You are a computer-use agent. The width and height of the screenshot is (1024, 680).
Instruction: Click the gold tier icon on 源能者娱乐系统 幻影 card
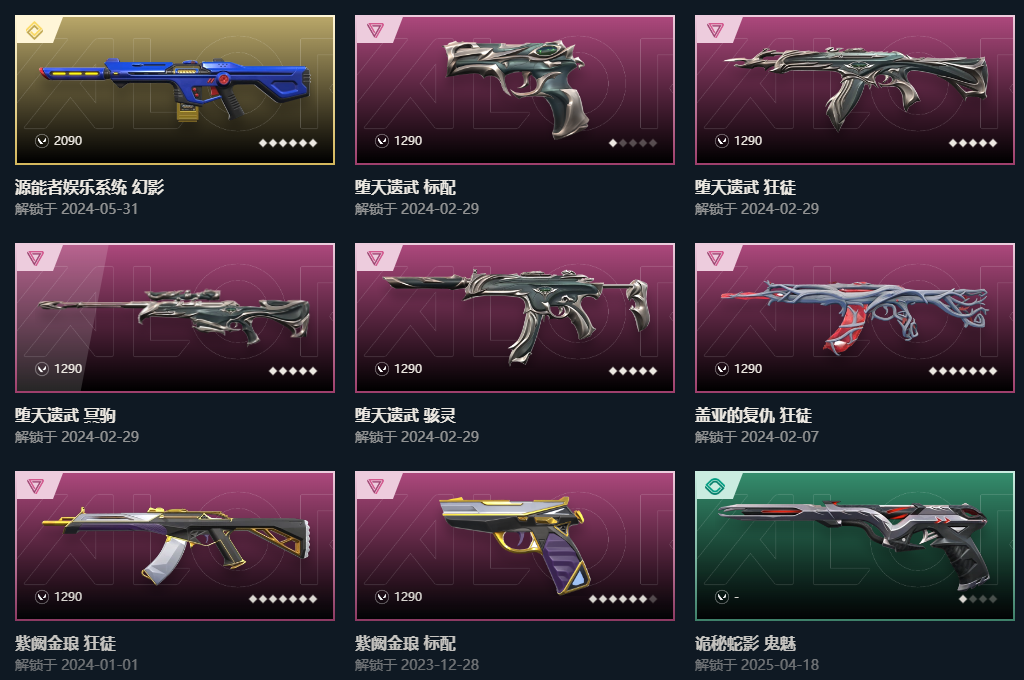[x=35, y=30]
